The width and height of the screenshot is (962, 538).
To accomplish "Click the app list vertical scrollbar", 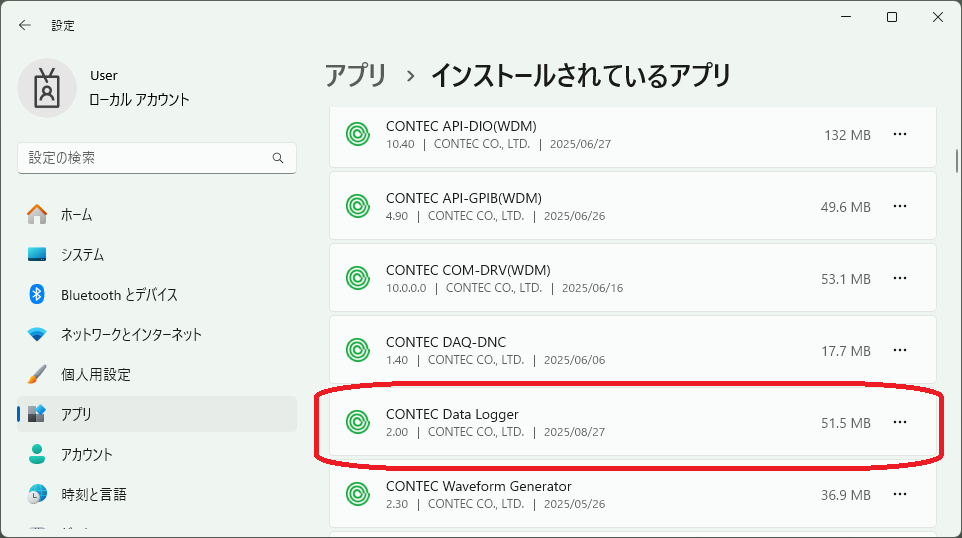I will click(x=956, y=160).
